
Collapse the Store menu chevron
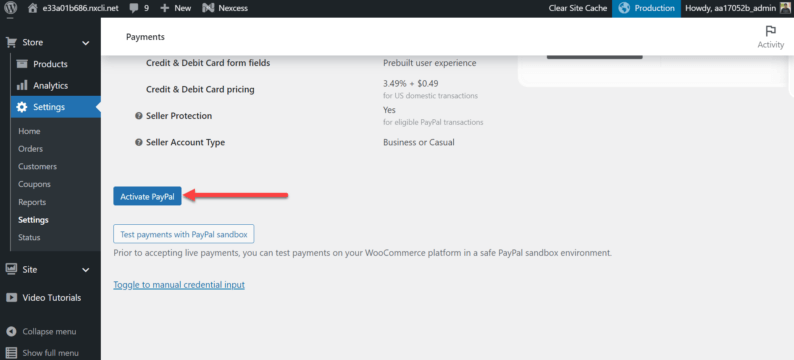click(x=86, y=43)
